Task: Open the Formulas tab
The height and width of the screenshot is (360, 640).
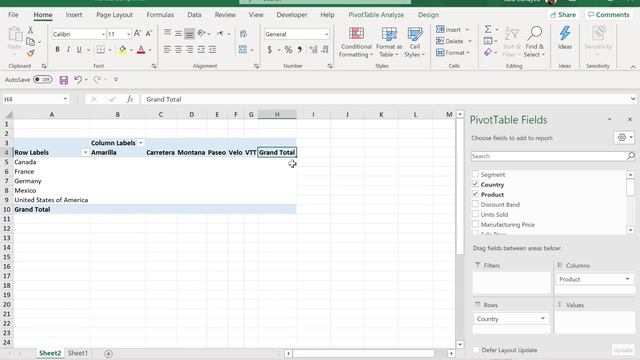Action: tap(160, 15)
